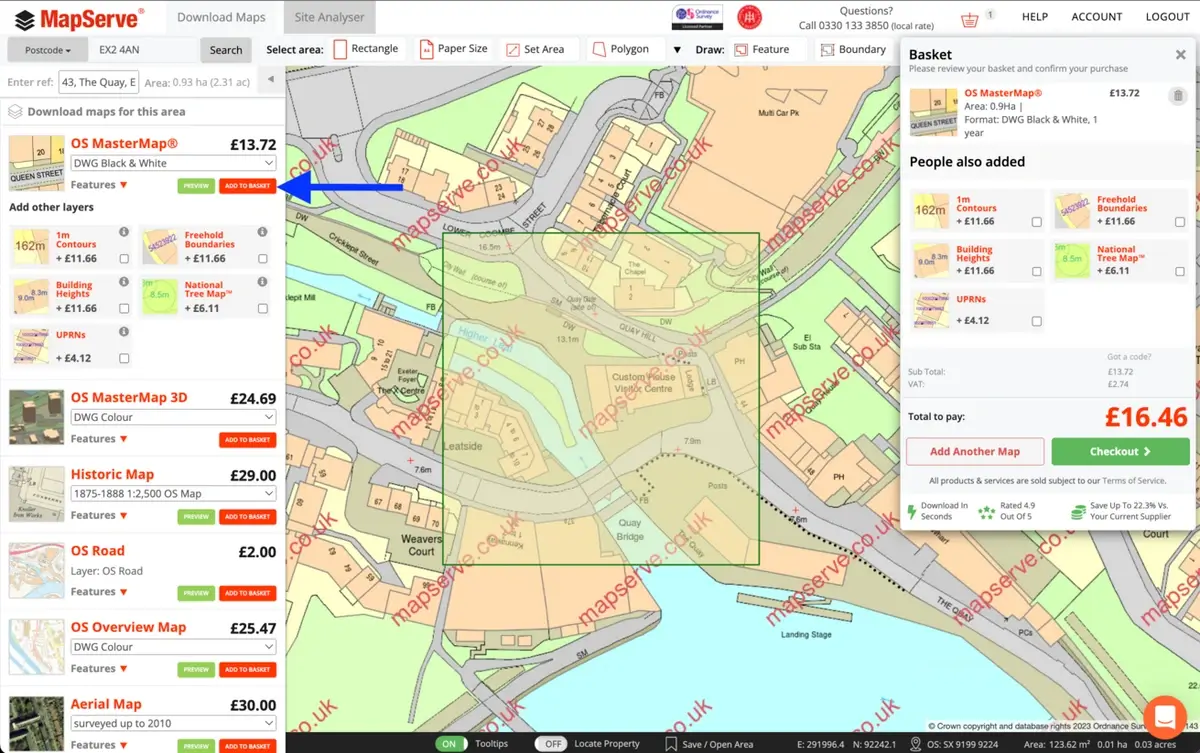Toggle the Tooltips ON switch

453,744
